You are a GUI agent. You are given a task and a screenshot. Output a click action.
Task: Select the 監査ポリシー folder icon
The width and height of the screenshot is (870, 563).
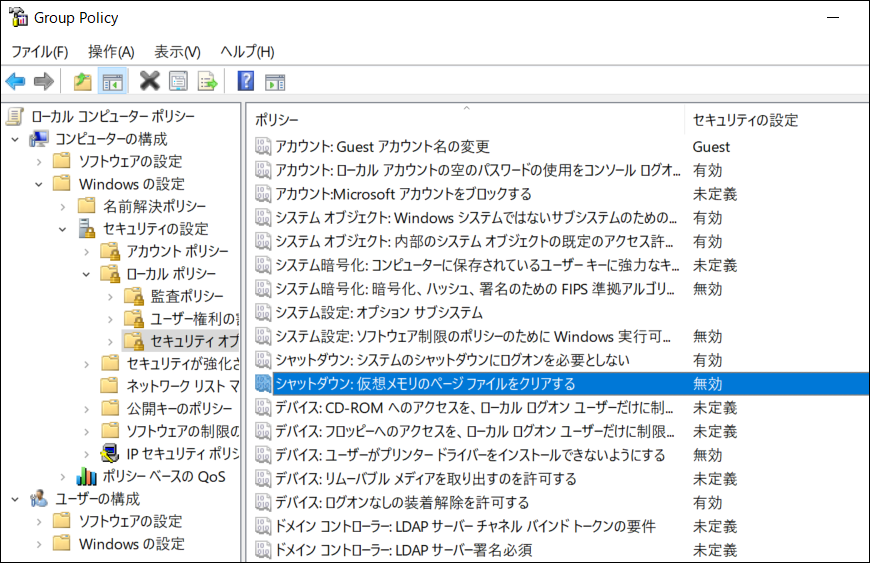tap(134, 296)
